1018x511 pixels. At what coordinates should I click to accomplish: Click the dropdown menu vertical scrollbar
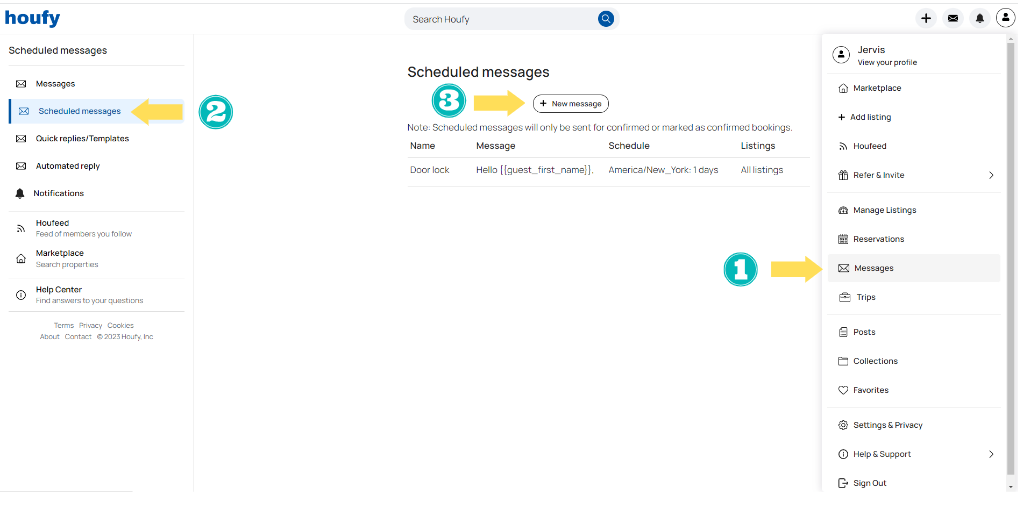point(1010,260)
